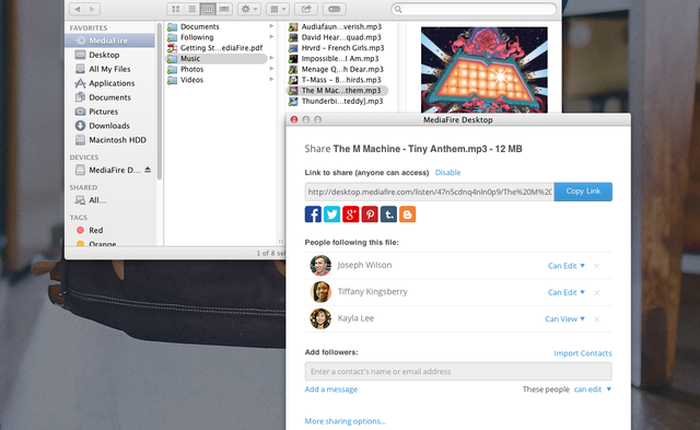700x430 pixels.
Task: Open Kayla Lee's Can View dropdown
Action: (x=565, y=319)
